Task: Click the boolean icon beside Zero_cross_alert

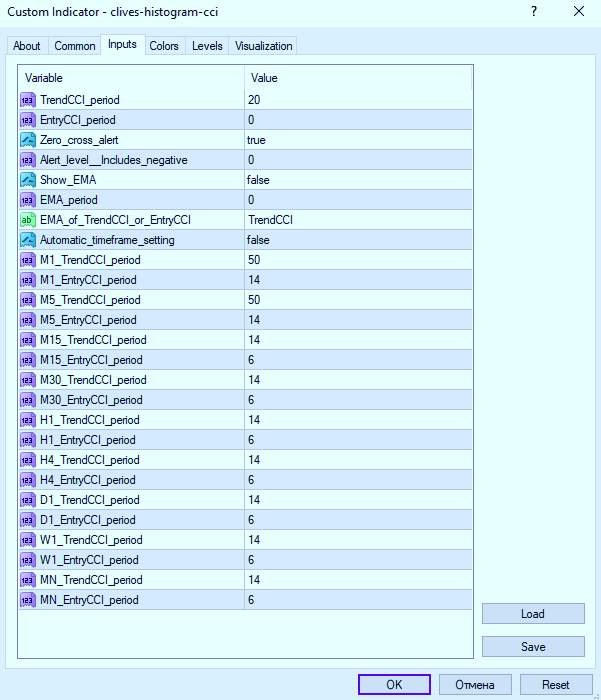Action: (28, 140)
